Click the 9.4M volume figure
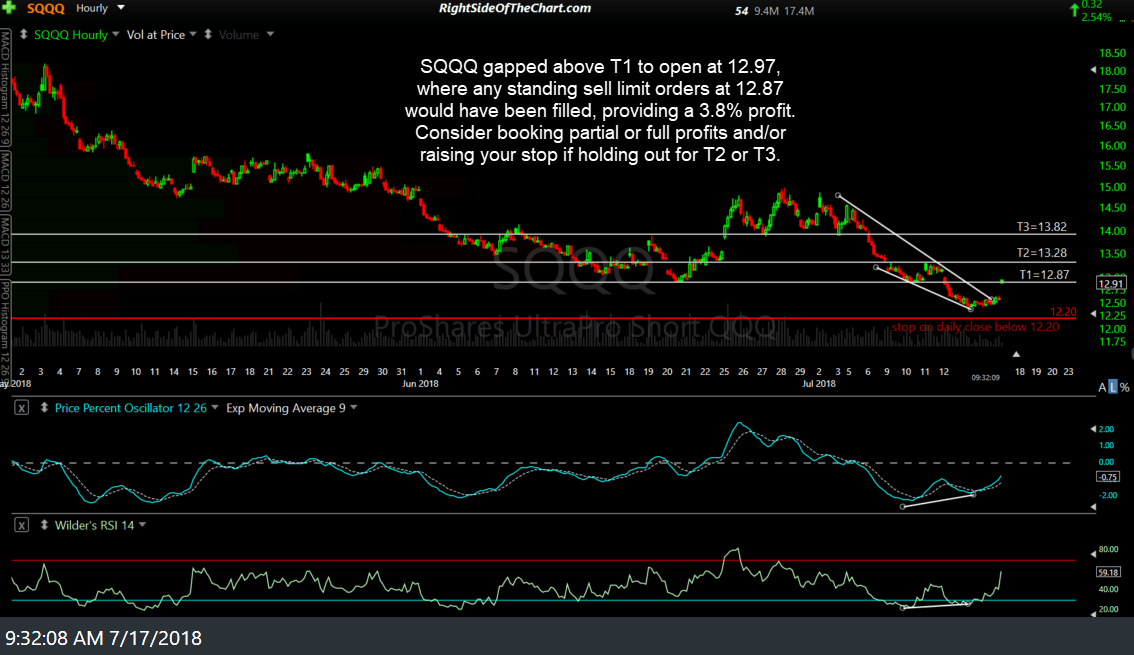The image size is (1134, 655). coord(764,11)
